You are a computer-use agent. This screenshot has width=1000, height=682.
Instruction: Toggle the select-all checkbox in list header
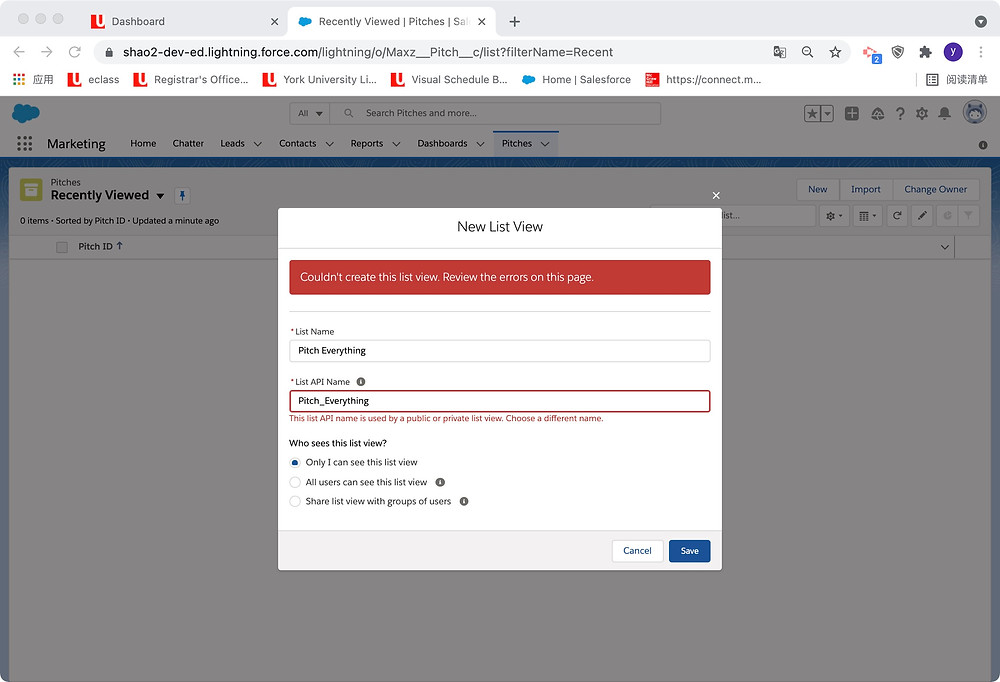[x=62, y=247]
